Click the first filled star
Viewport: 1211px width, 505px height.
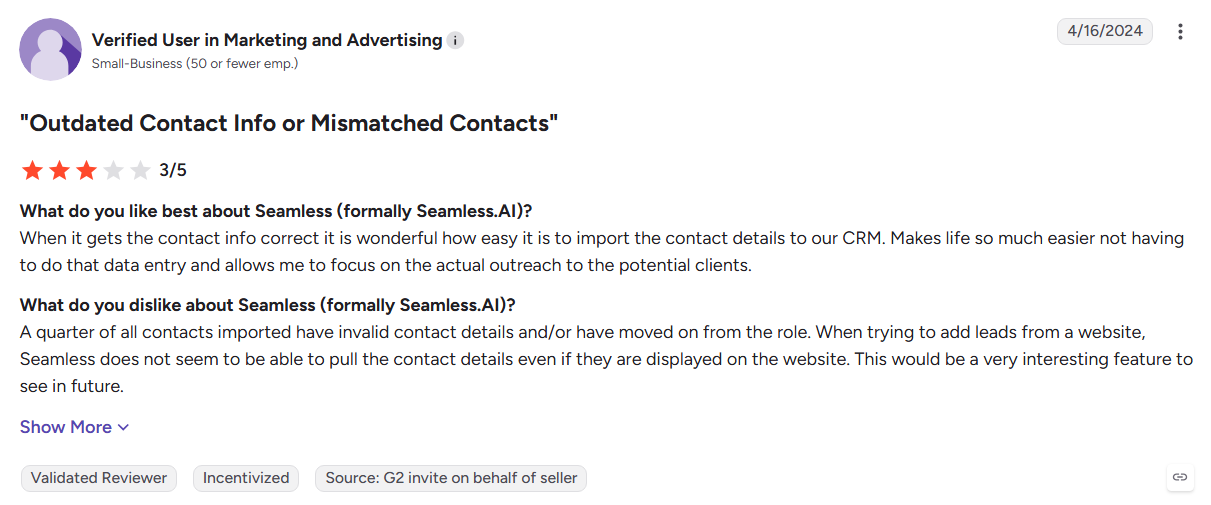[x=33, y=170]
